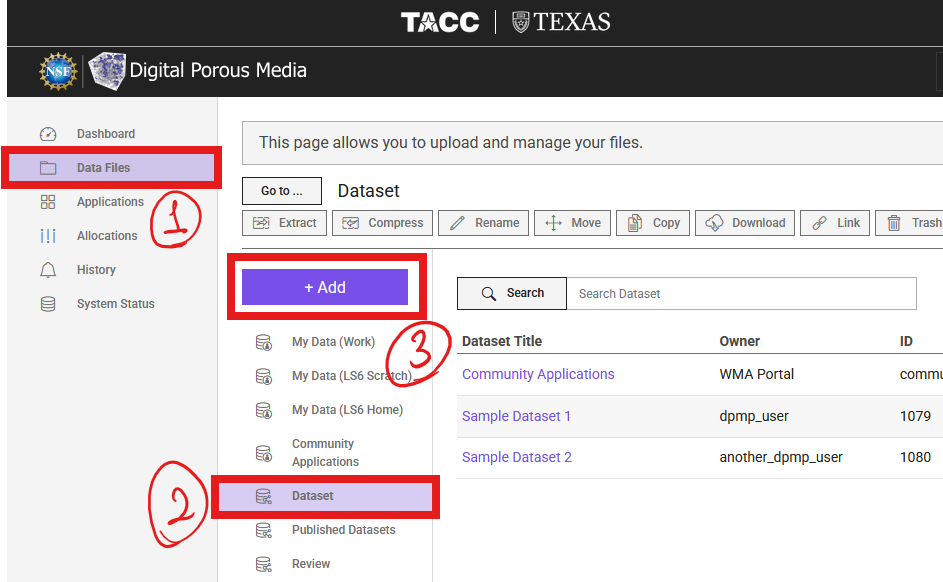Open History from the sidebar

(x=96, y=269)
